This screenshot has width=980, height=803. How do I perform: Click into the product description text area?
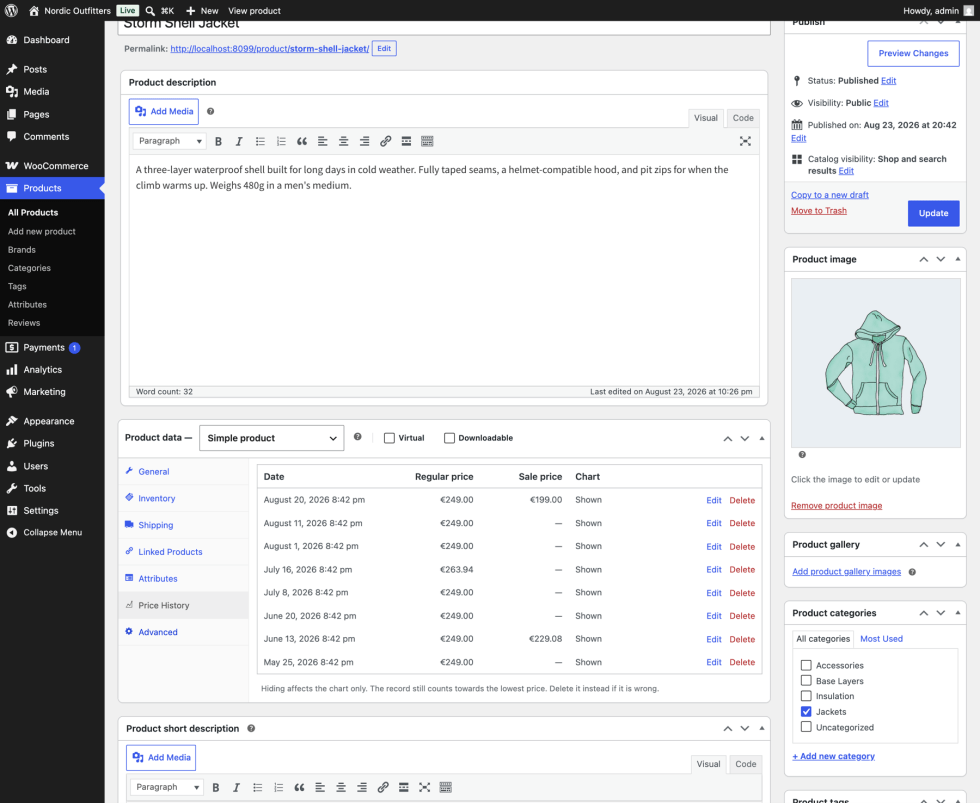tap(444, 270)
